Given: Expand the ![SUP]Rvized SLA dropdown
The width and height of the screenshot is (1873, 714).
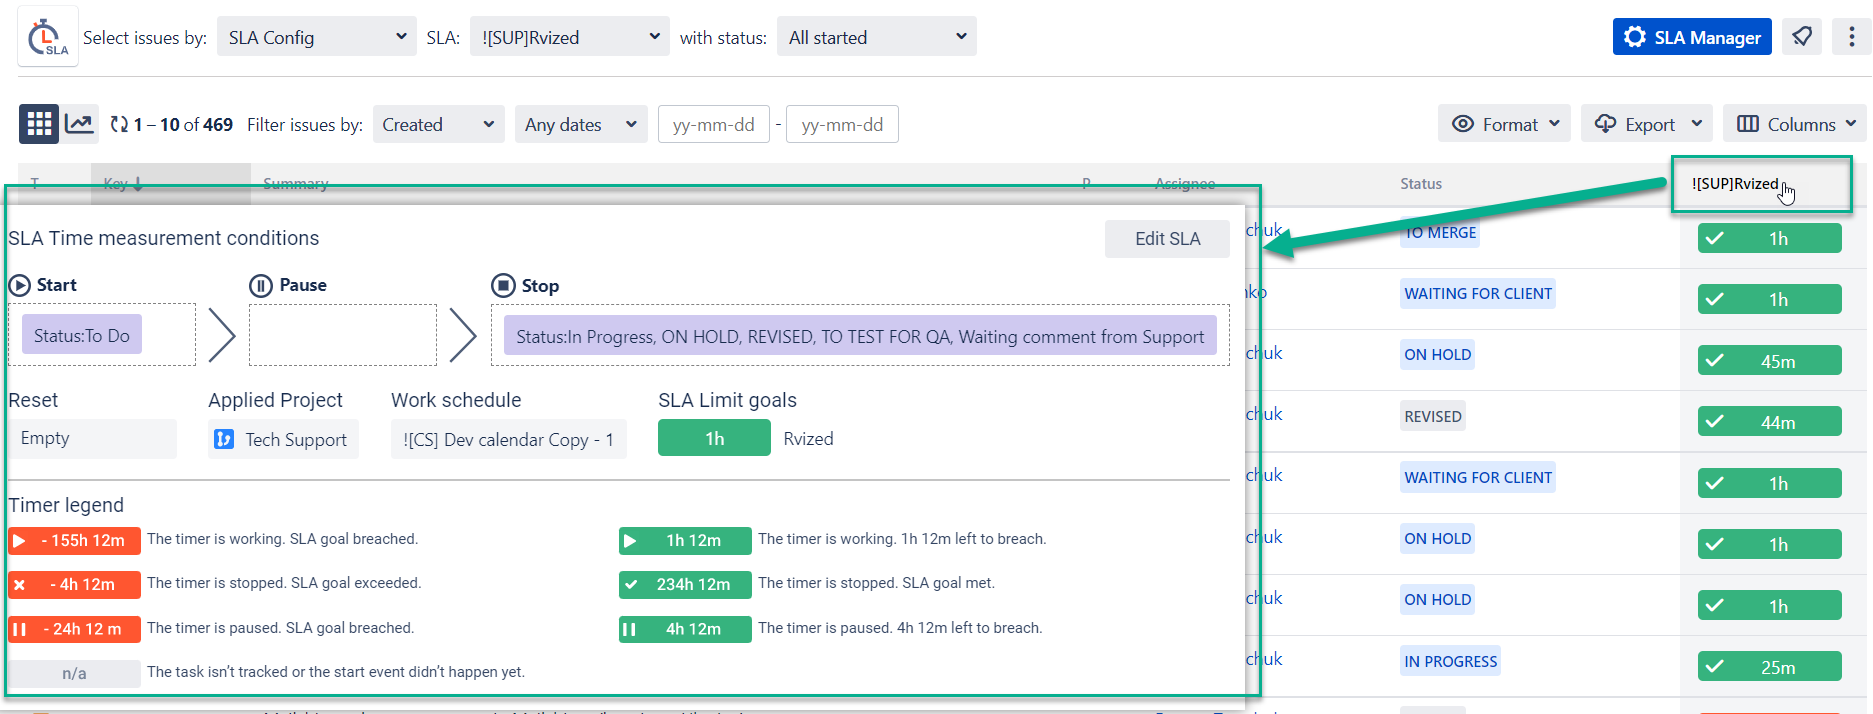Looking at the screenshot, I should (569, 37).
